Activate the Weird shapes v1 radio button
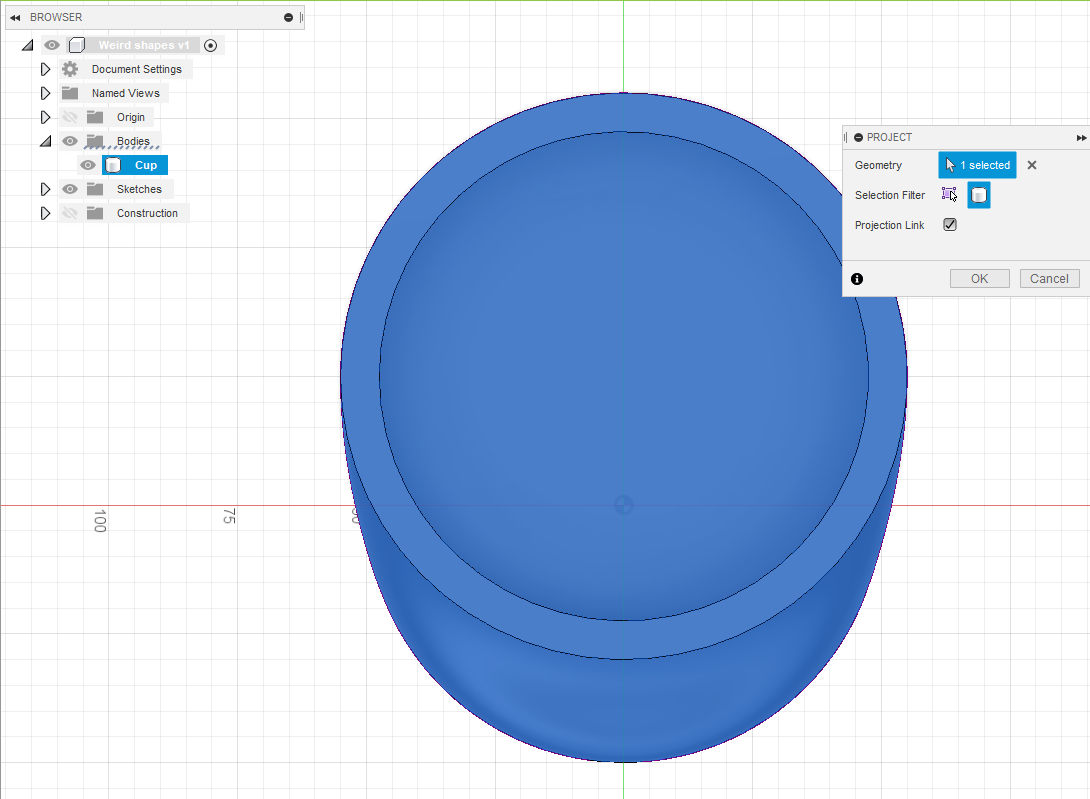The width and height of the screenshot is (1090, 799). point(211,45)
